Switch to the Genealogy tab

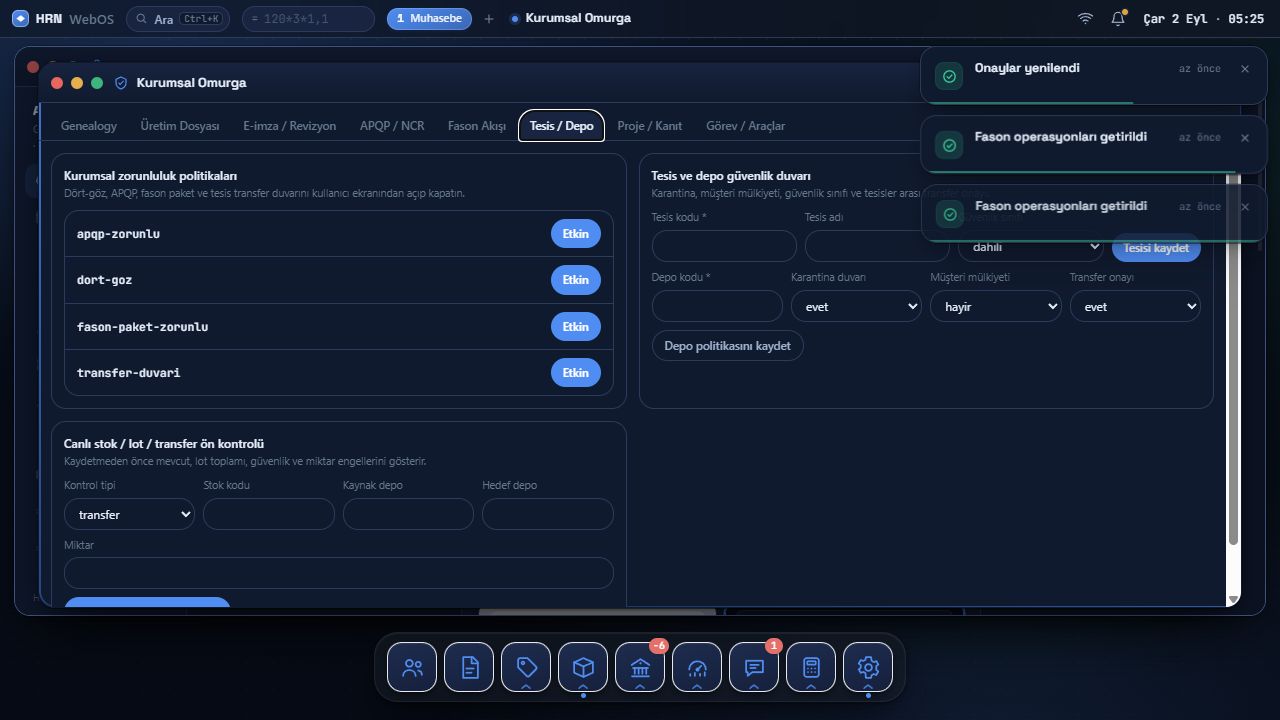tap(89, 126)
